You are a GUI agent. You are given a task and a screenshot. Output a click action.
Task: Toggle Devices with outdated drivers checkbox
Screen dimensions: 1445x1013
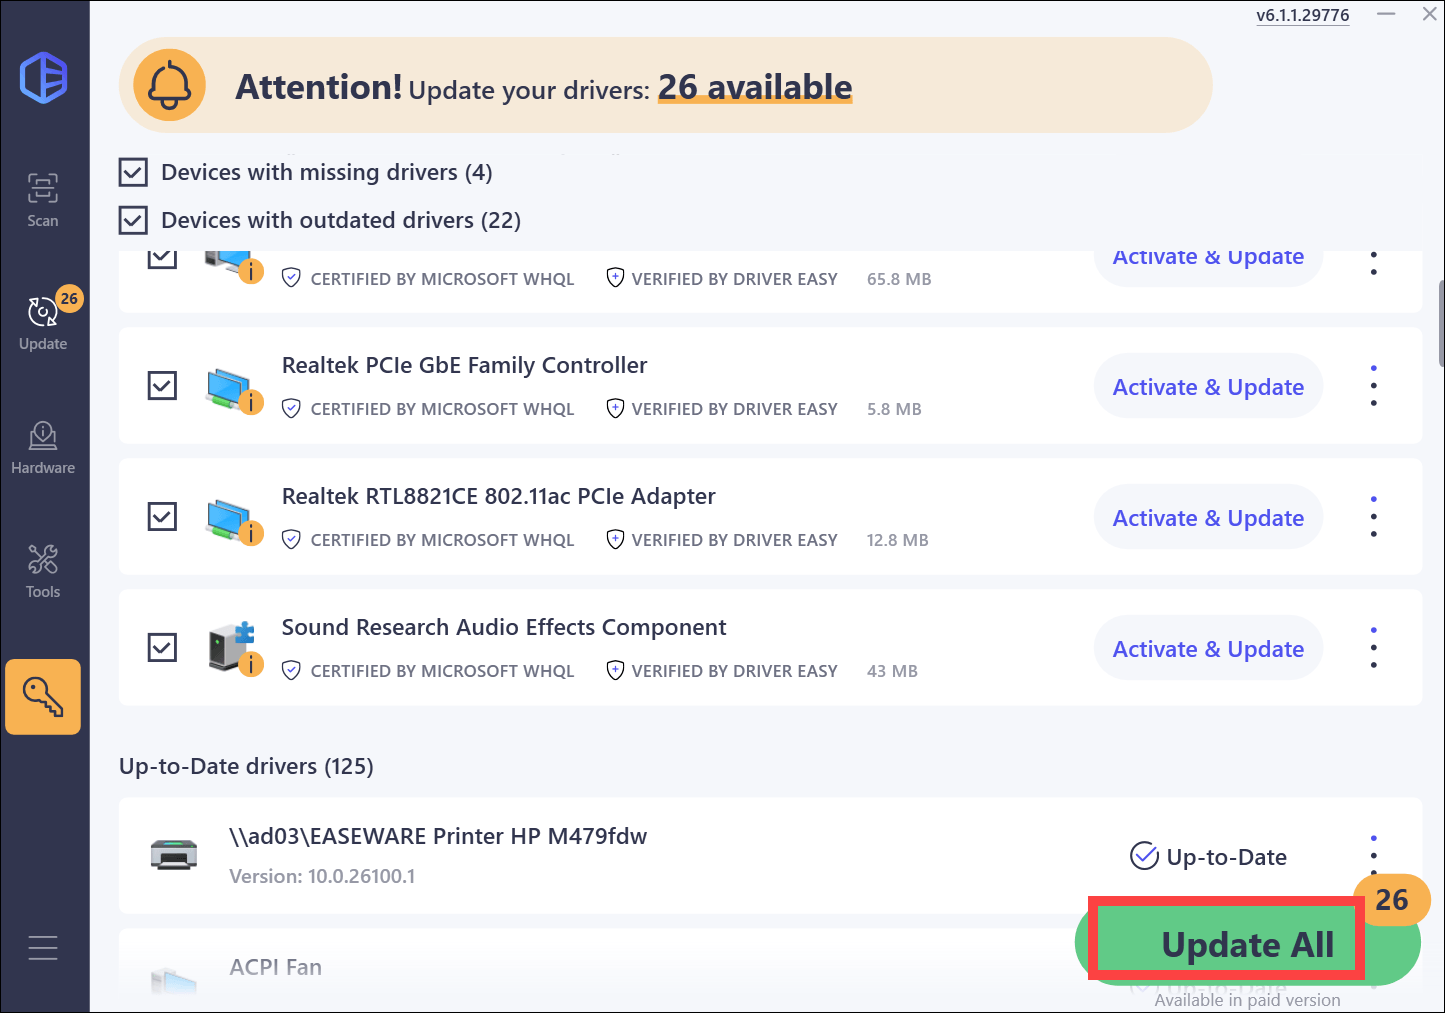(x=133, y=220)
